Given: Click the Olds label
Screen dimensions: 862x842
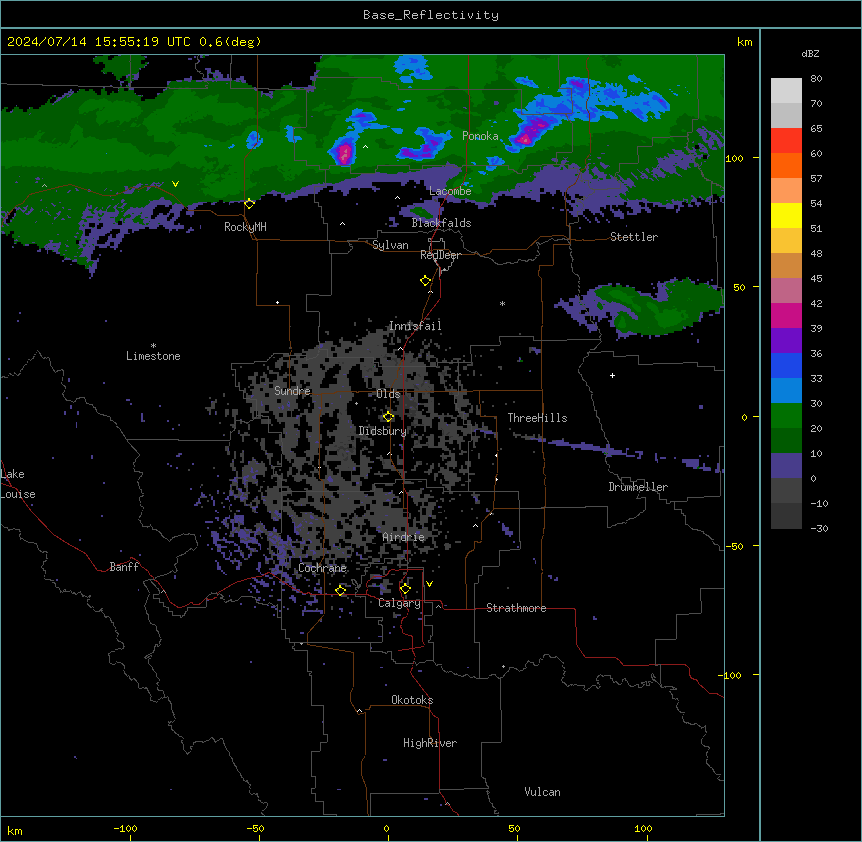Looking at the screenshot, I should pos(388,394).
